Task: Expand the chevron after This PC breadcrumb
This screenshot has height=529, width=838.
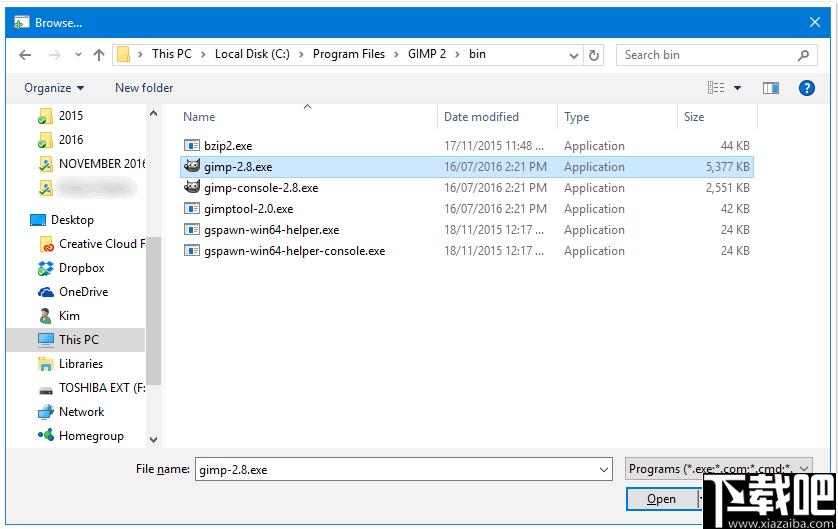Action: click(x=203, y=55)
